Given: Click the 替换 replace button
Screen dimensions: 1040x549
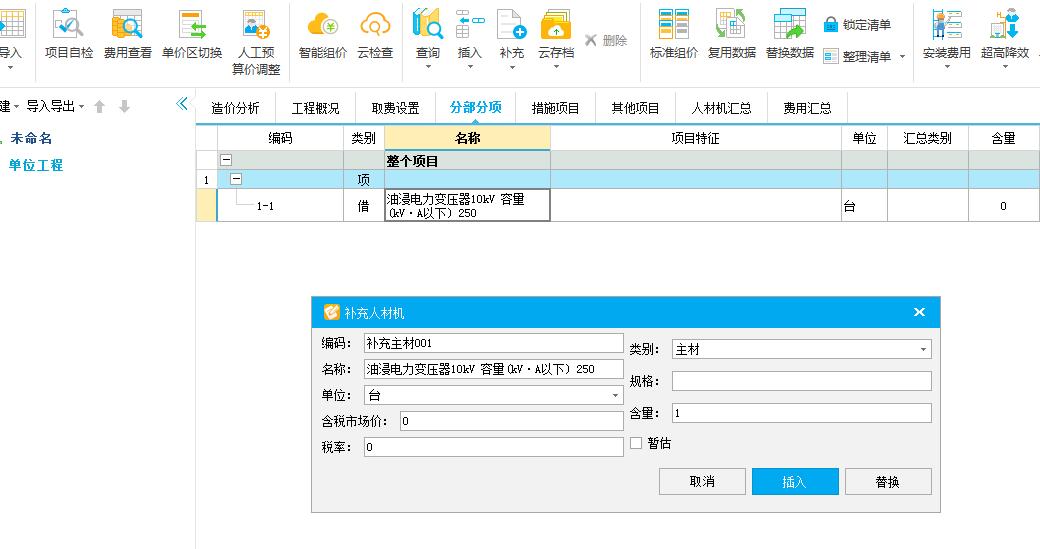Looking at the screenshot, I should point(887,481).
